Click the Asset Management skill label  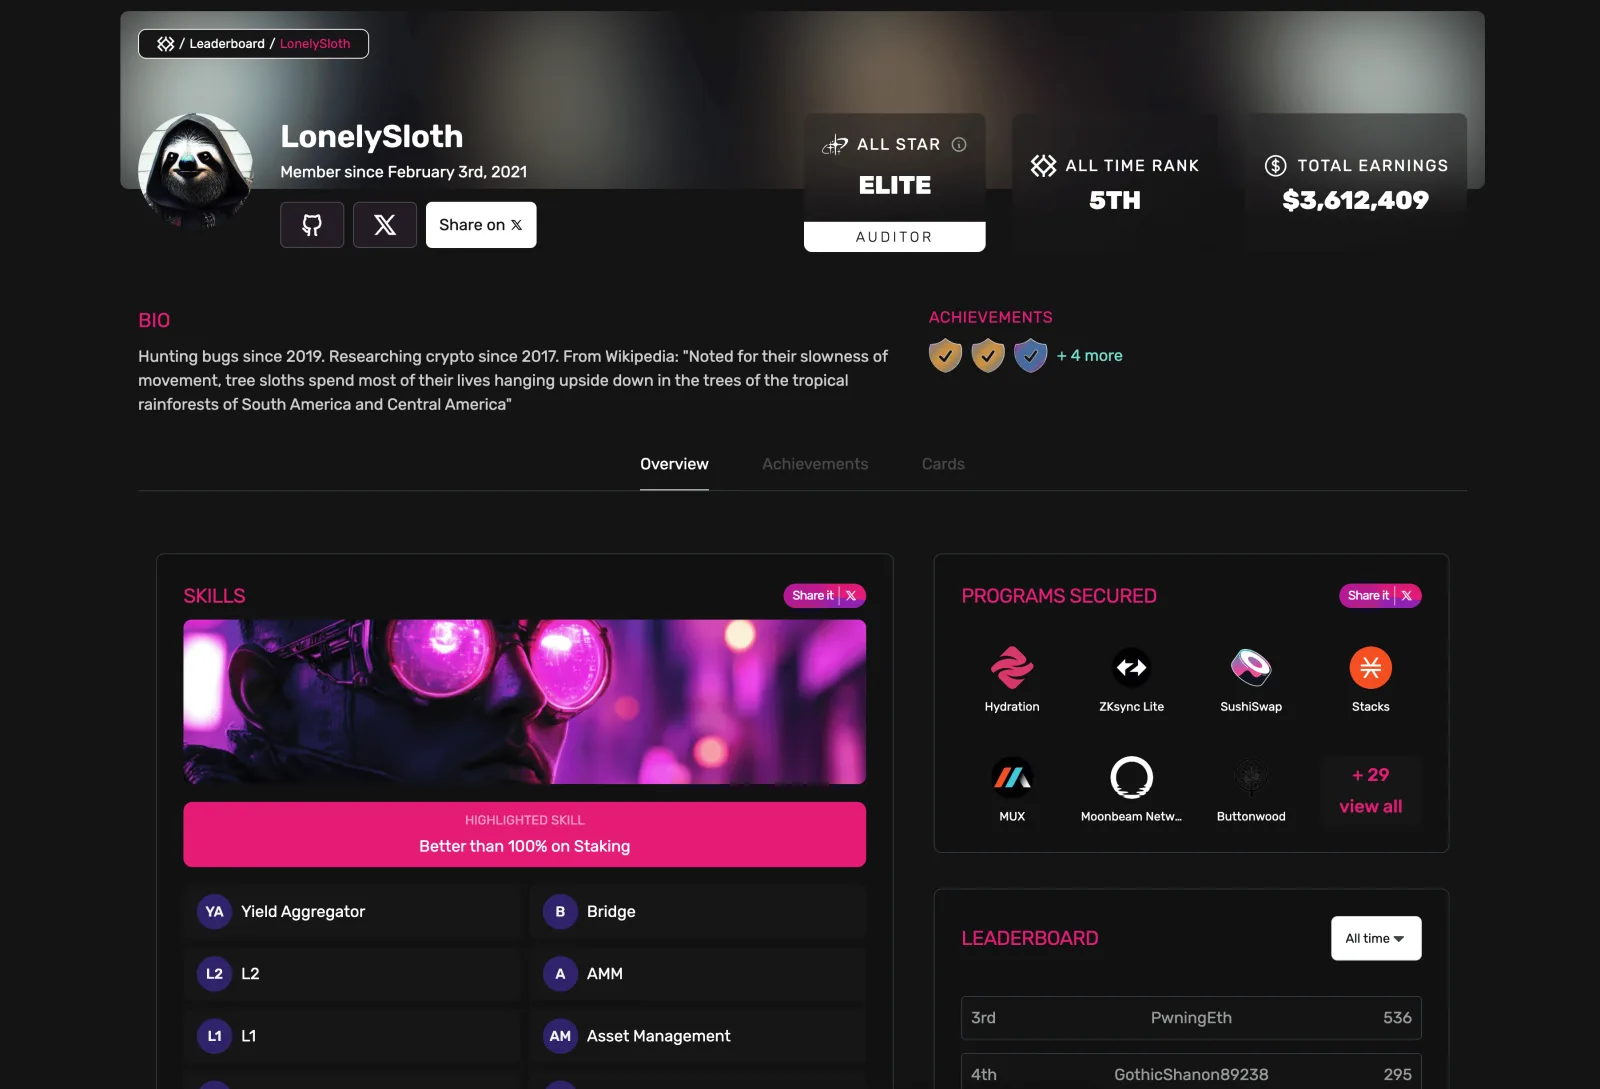tap(659, 1036)
